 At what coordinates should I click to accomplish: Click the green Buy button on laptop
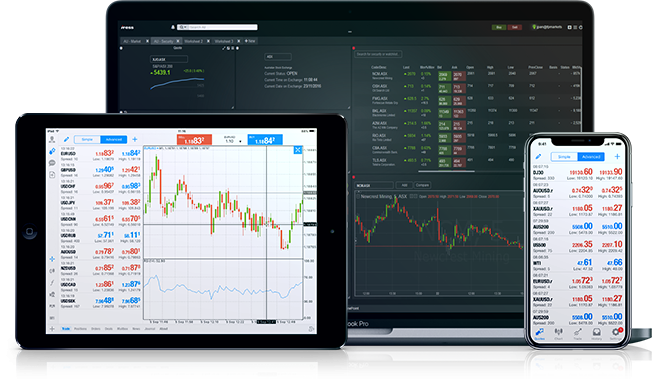[x=499, y=27]
